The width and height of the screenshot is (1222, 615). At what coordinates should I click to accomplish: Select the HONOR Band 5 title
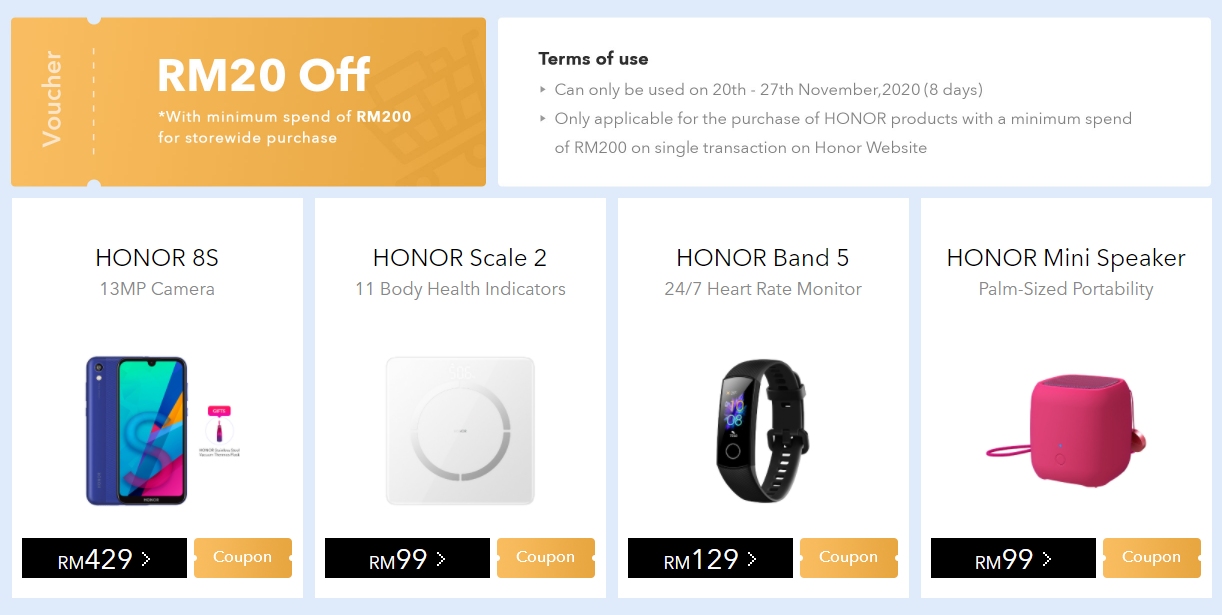pos(763,258)
